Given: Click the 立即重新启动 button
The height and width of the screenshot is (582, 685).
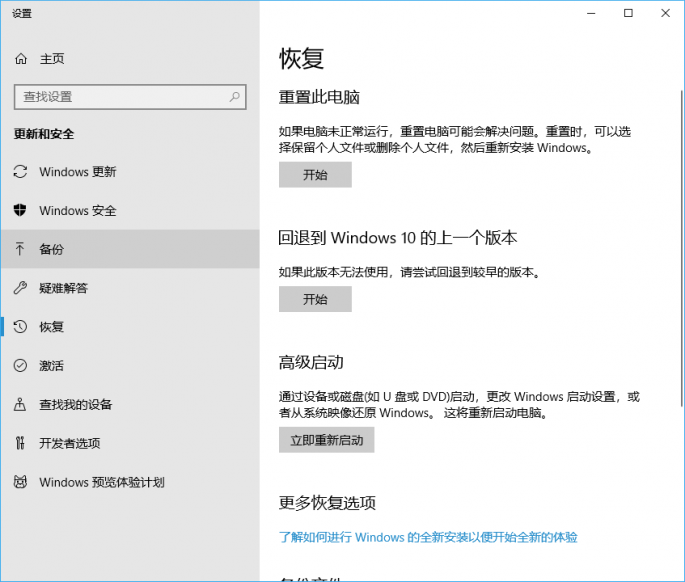Looking at the screenshot, I should 326,440.
